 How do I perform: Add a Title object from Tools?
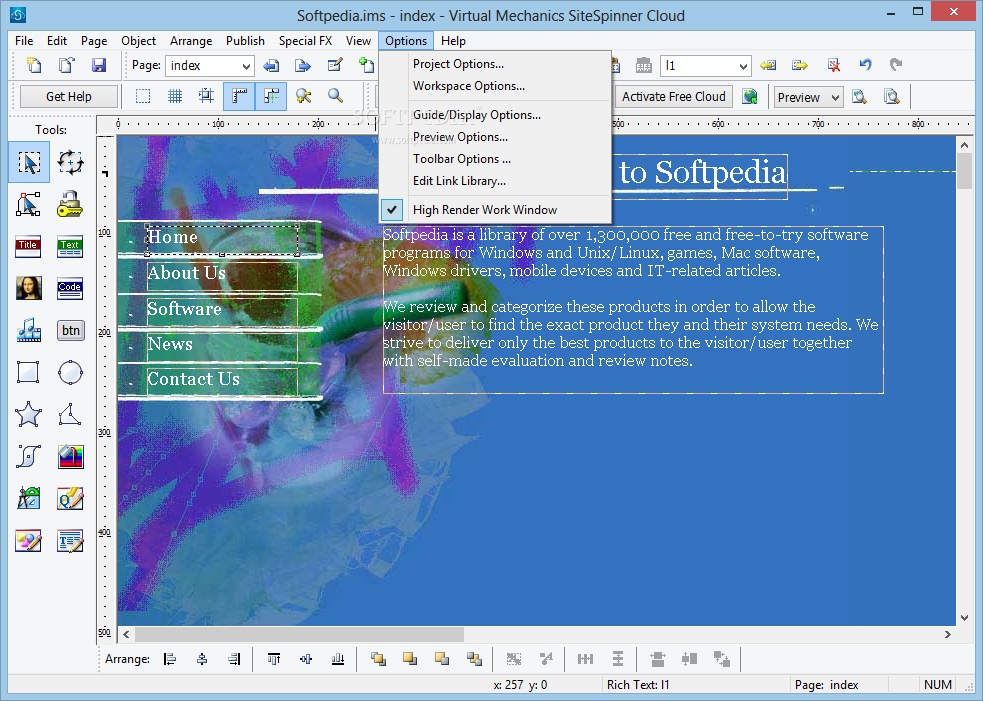(29, 246)
